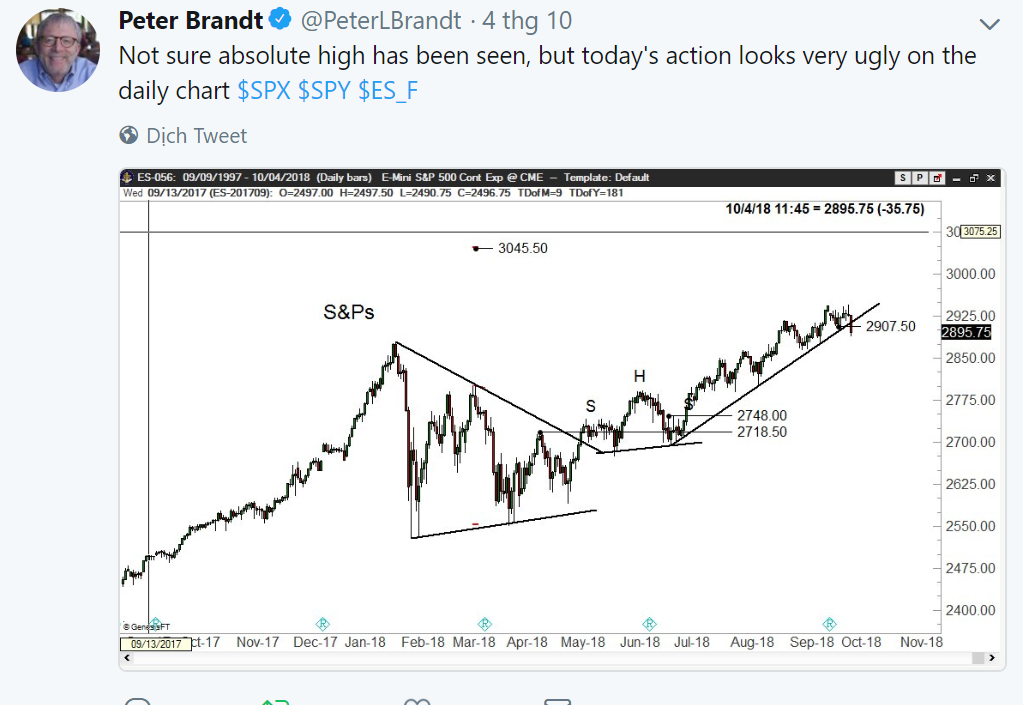Open the $SPY cashtag link

(324, 90)
